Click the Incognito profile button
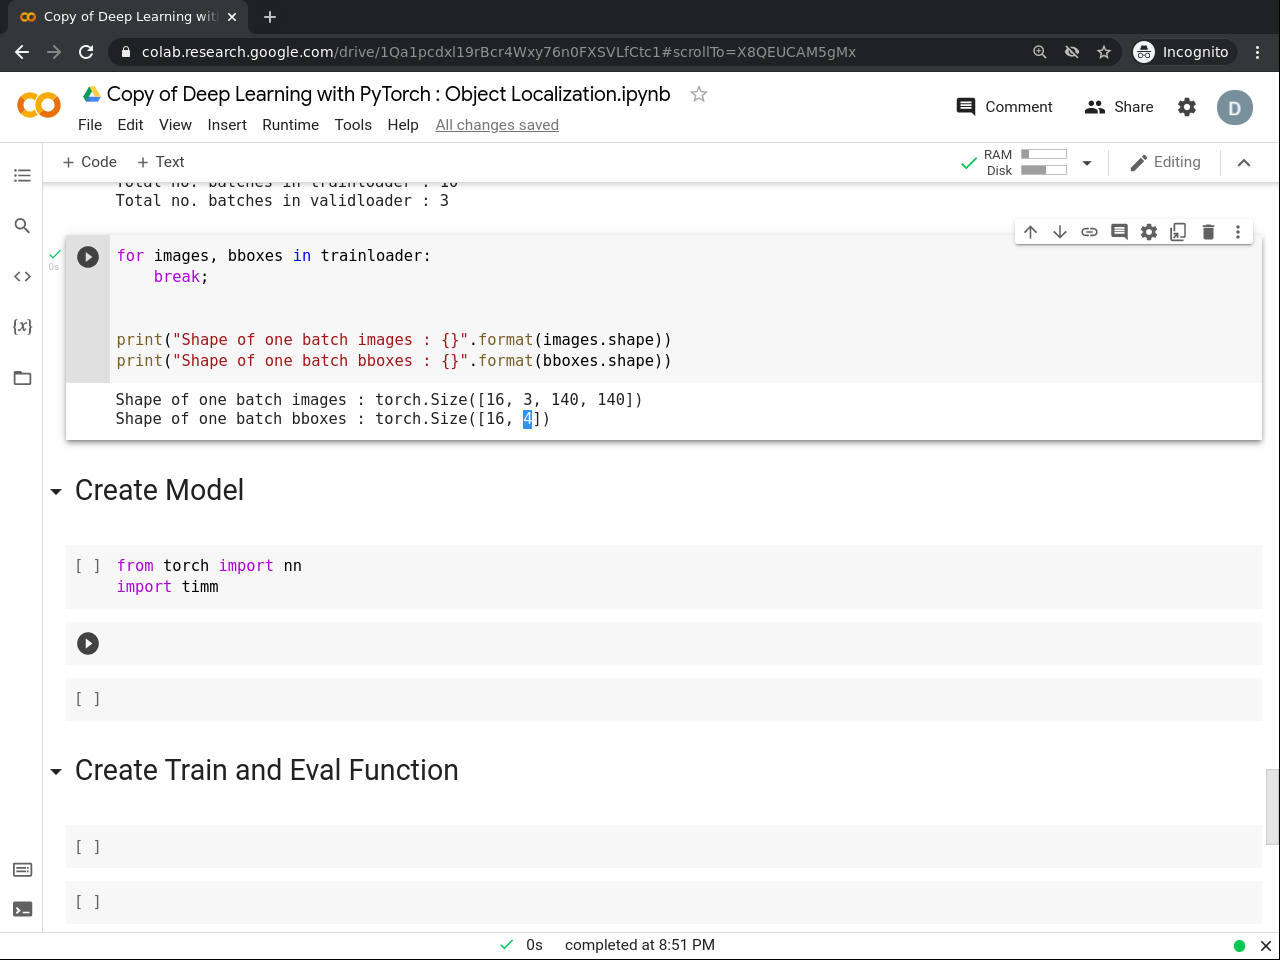1280x960 pixels. click(x=1182, y=52)
